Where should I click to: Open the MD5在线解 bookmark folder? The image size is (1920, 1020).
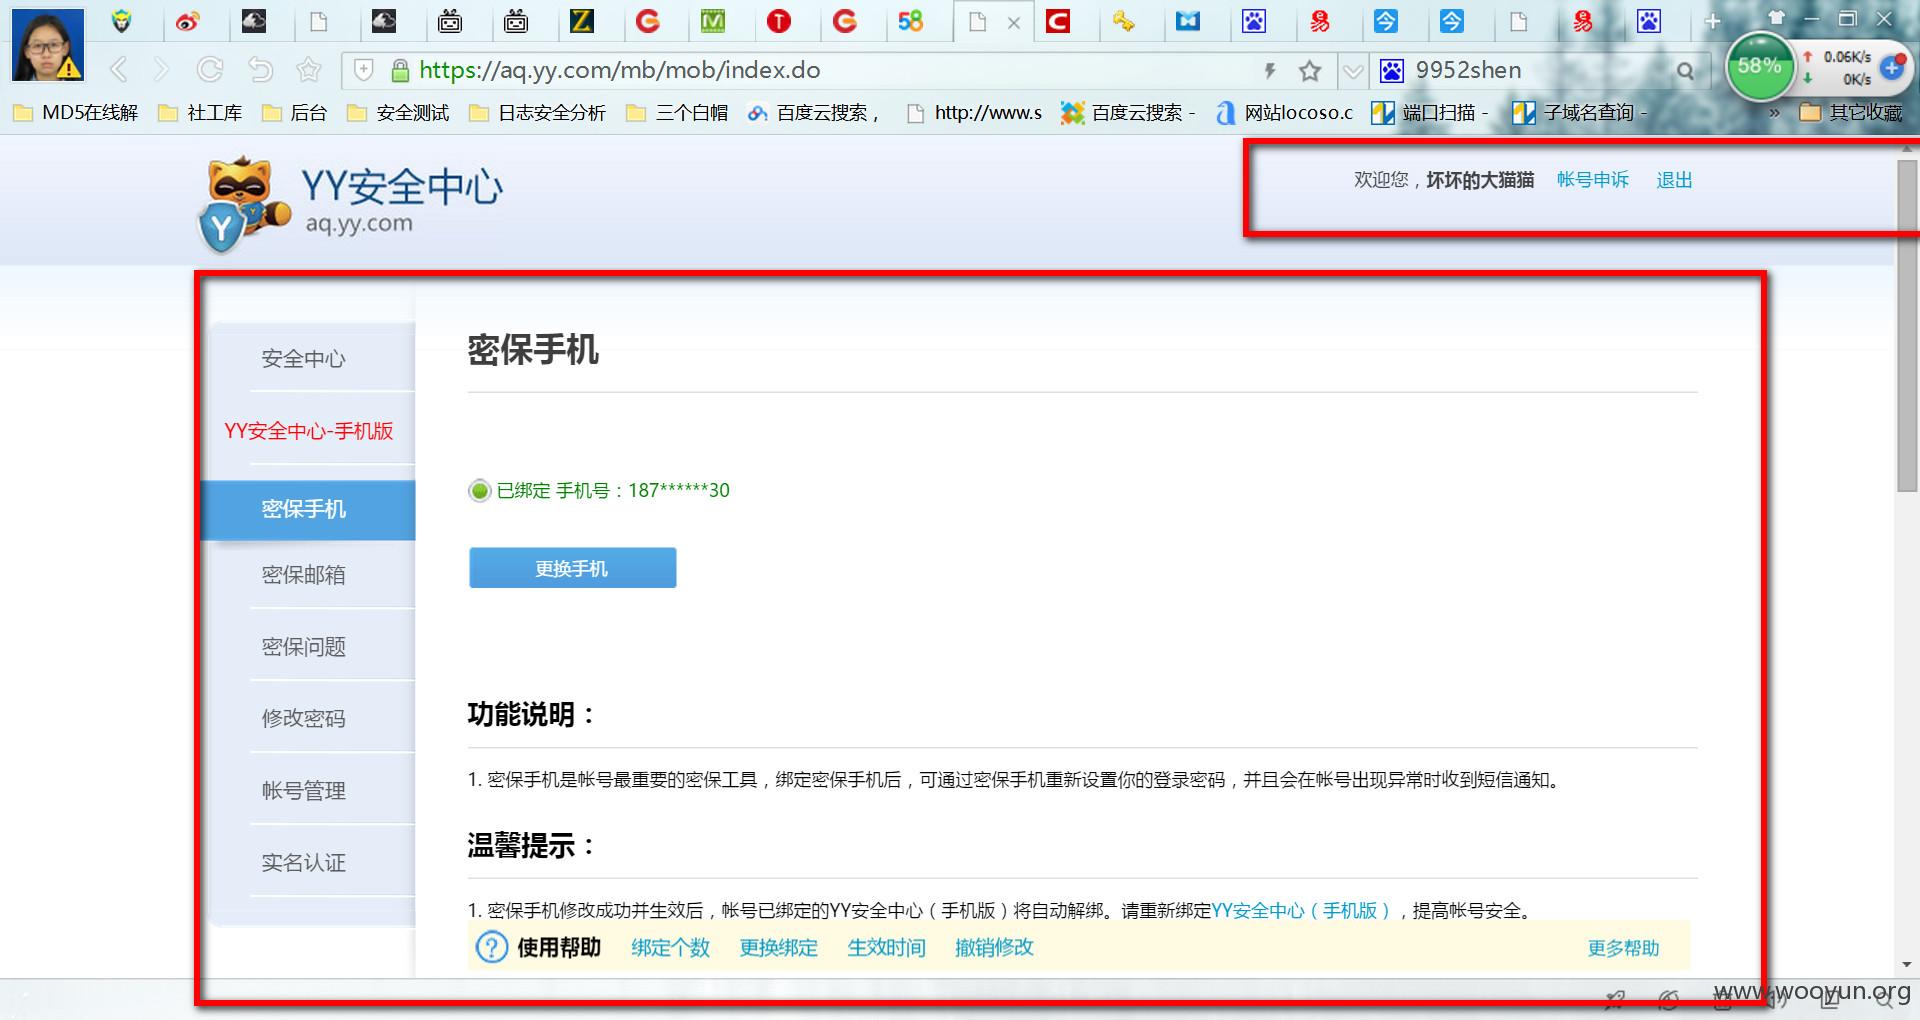76,113
